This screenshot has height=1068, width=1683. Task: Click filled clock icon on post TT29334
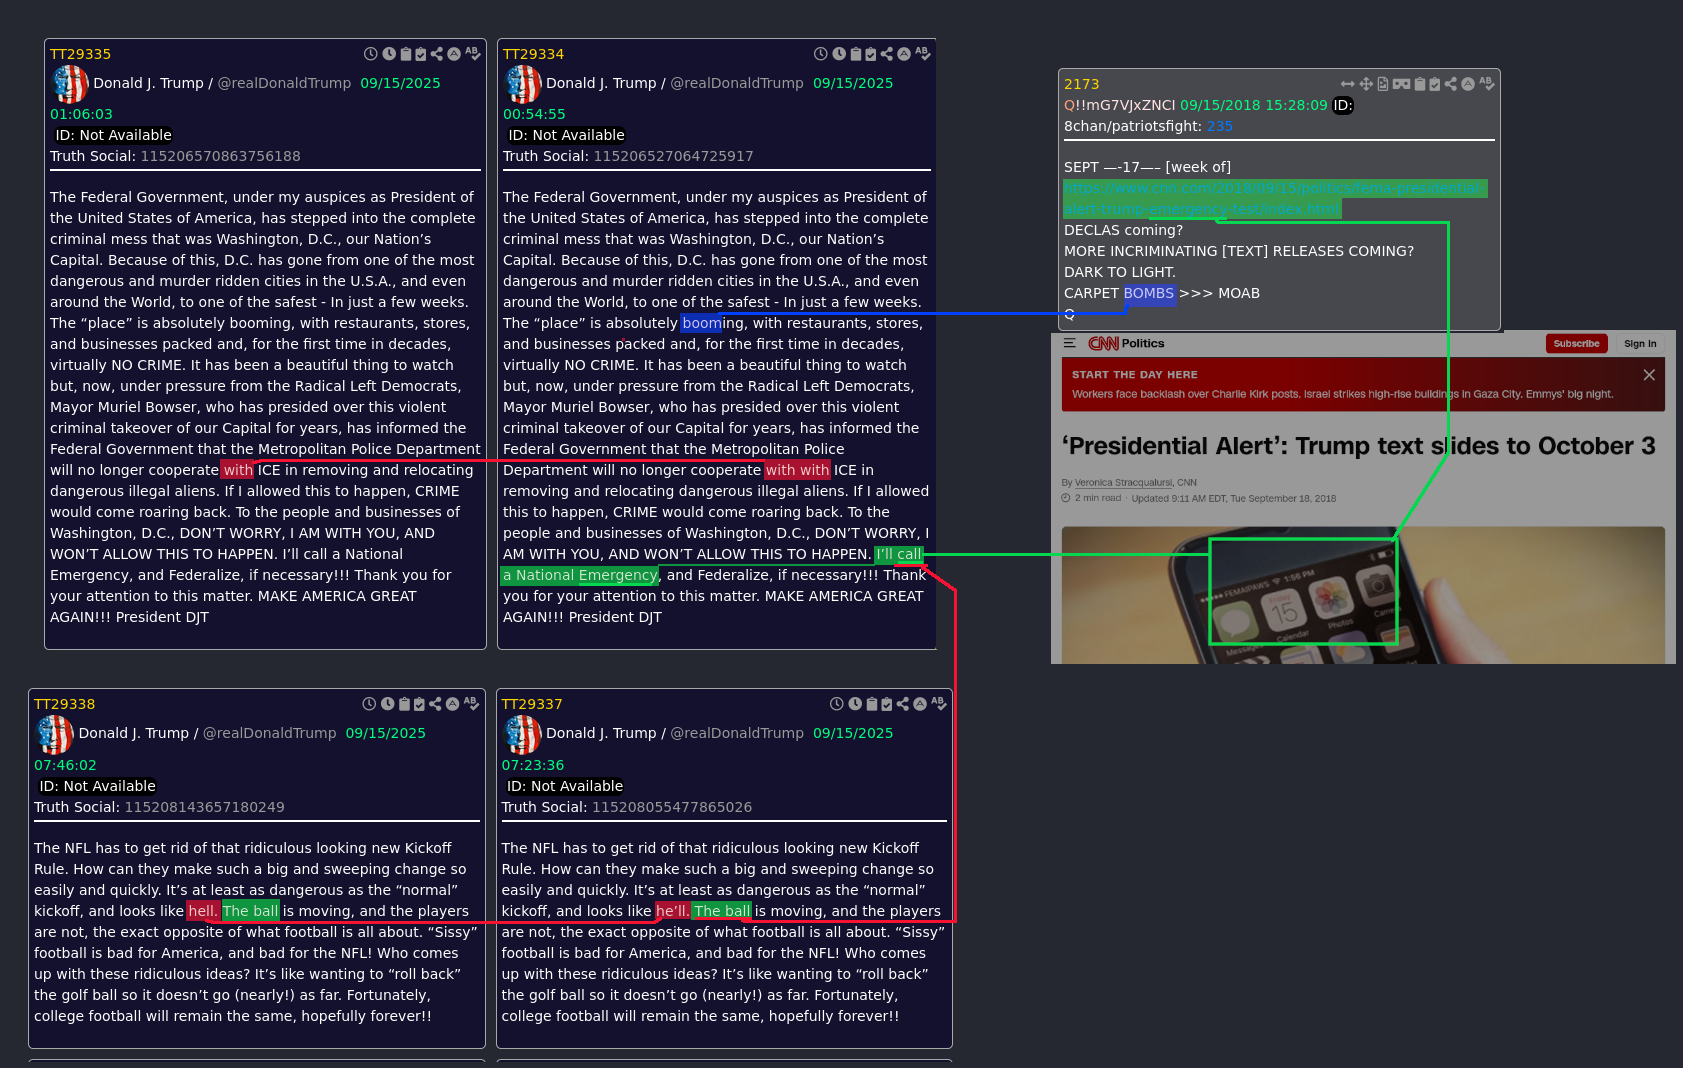click(839, 54)
